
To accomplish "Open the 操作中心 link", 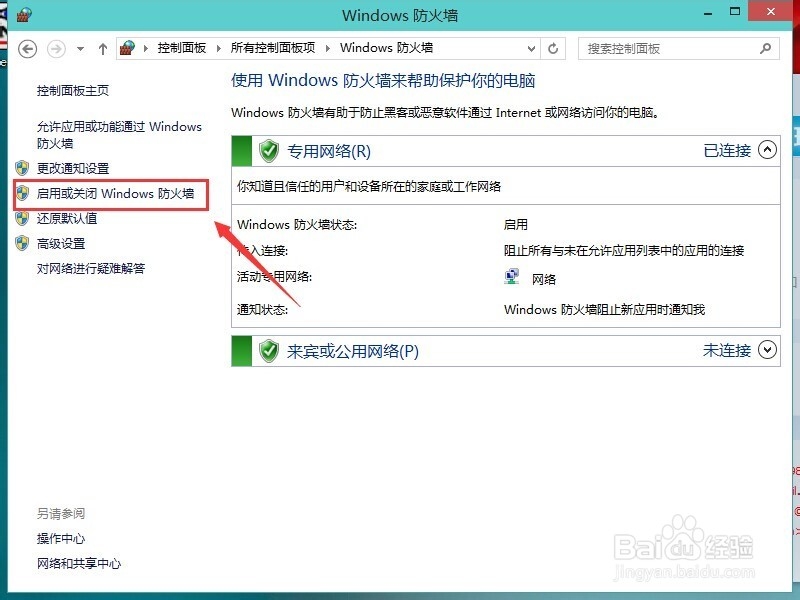I will (62, 538).
